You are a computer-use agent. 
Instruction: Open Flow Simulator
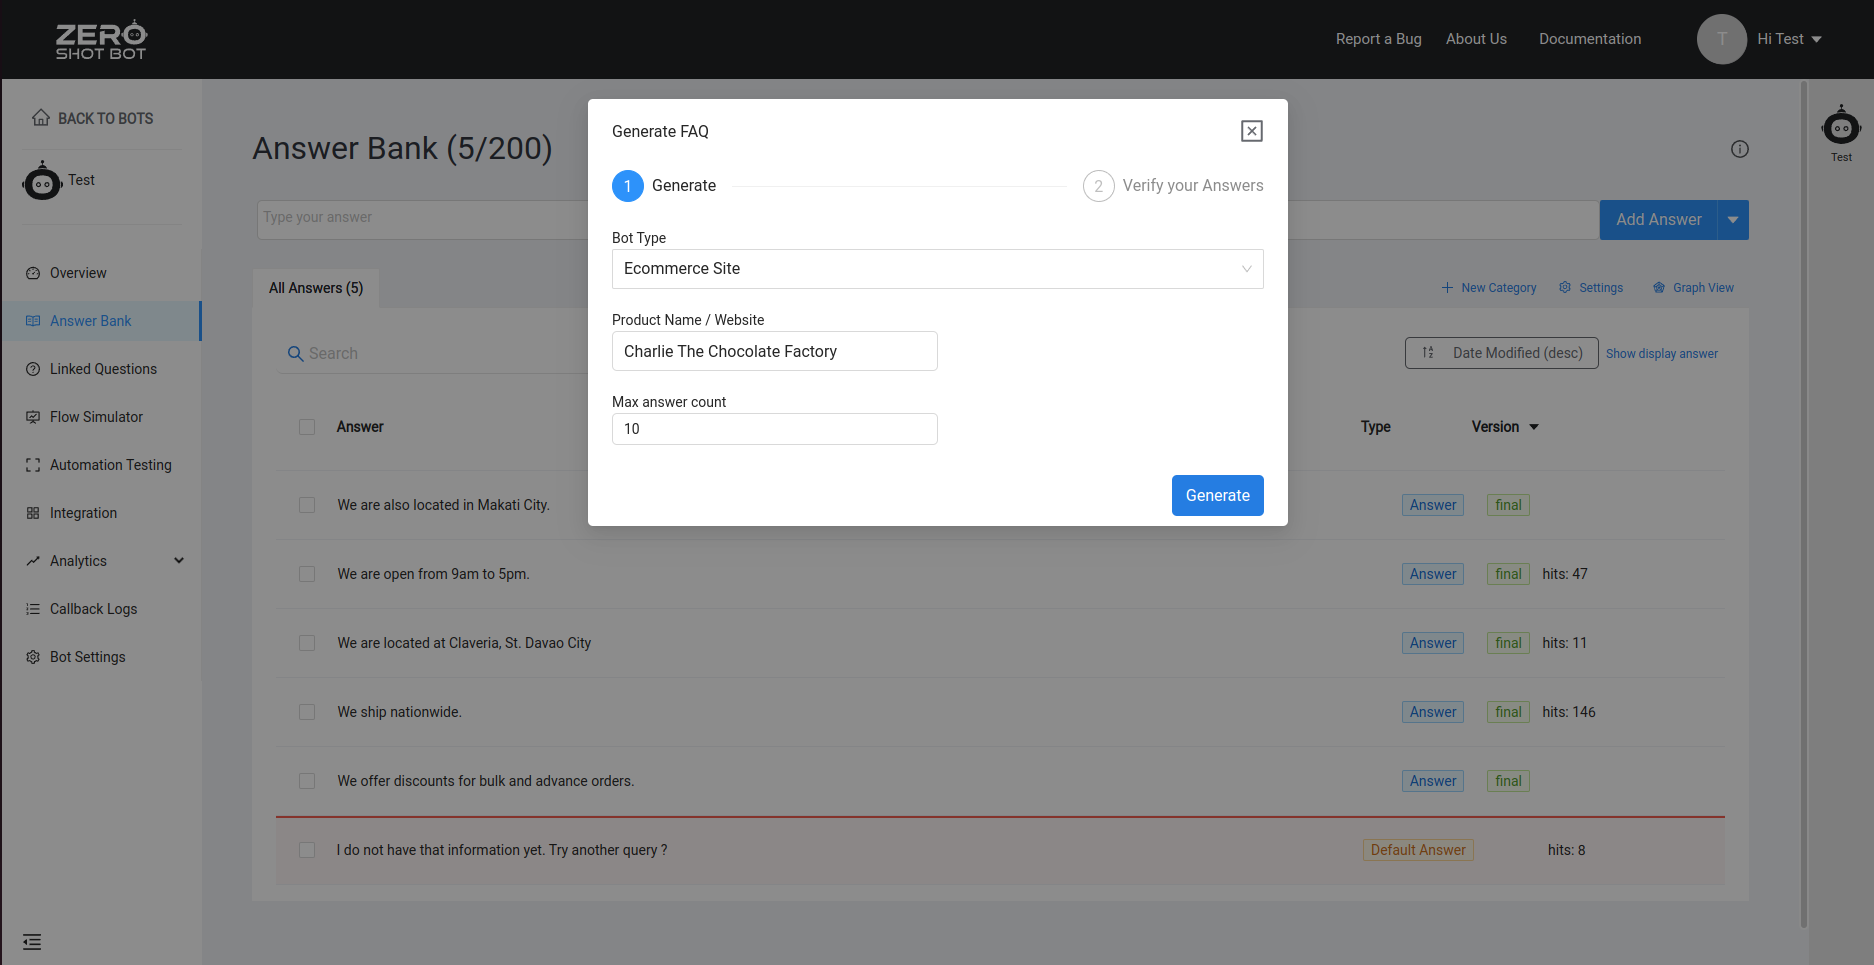[x=96, y=417]
